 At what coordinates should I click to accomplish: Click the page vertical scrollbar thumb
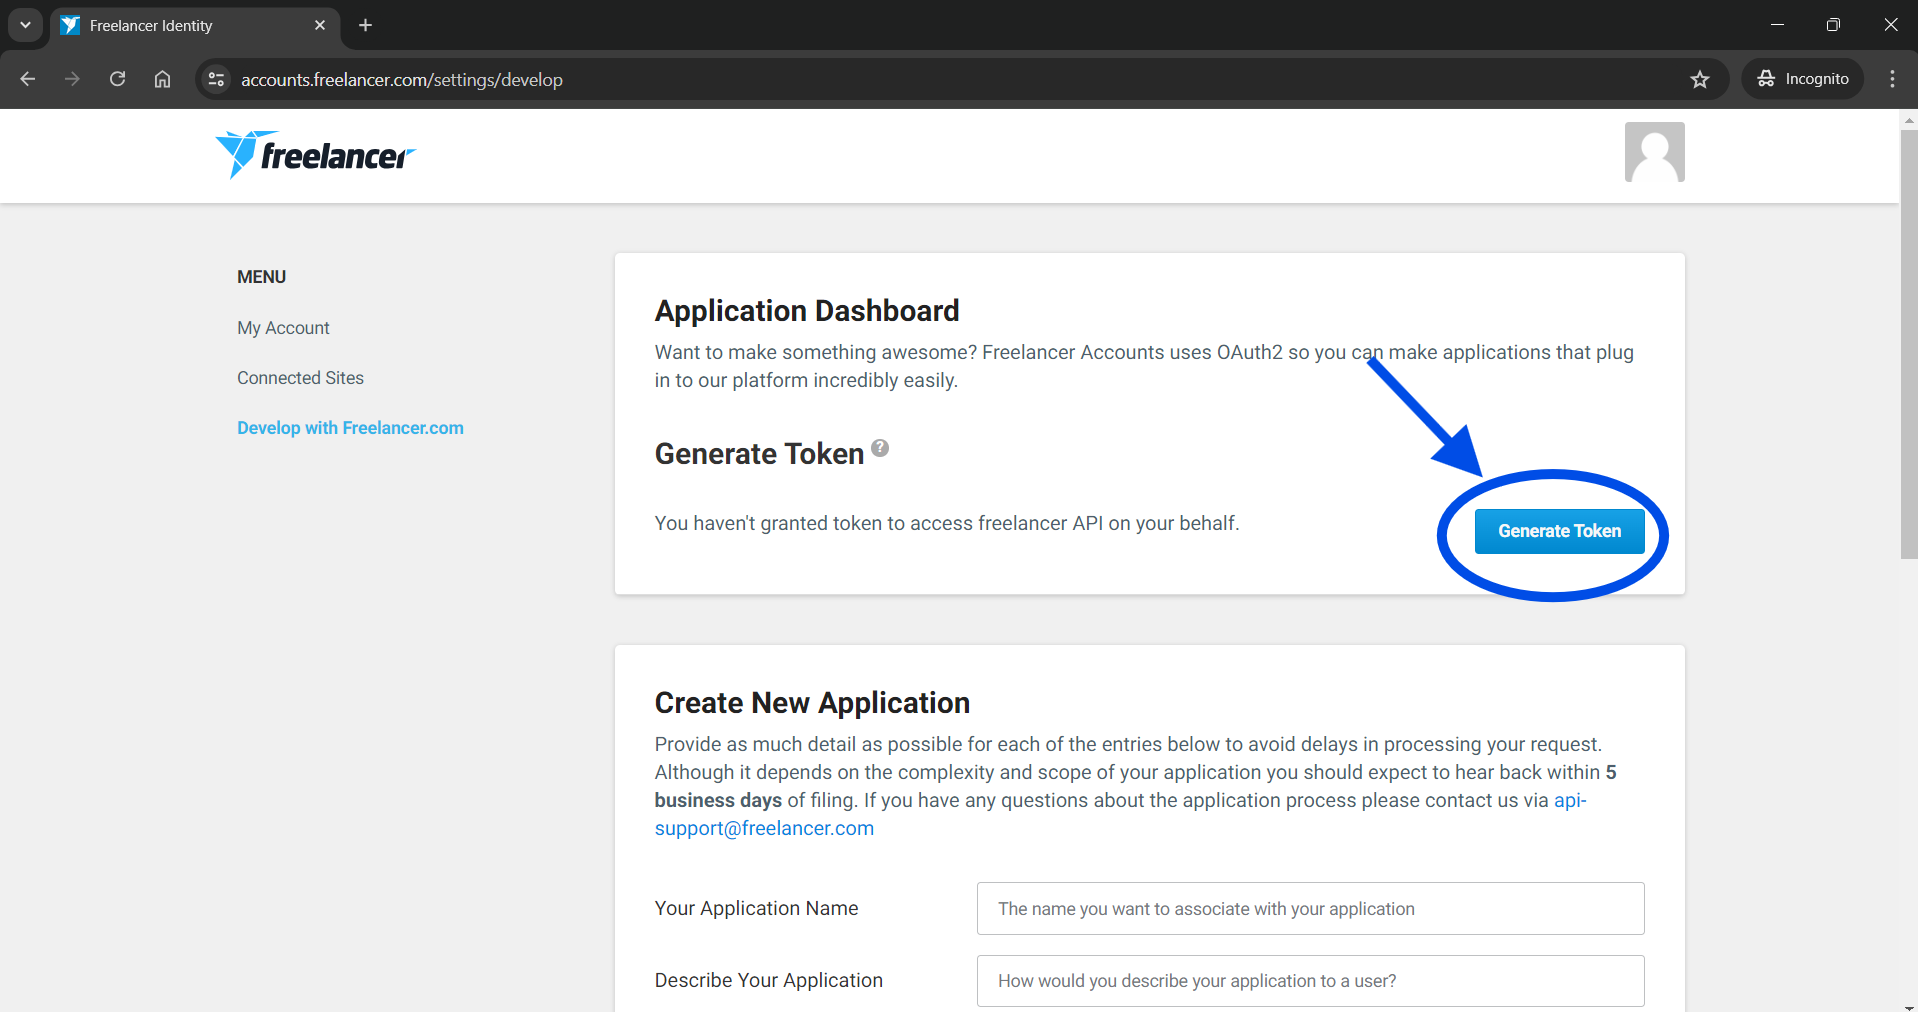pyautogui.click(x=1909, y=343)
